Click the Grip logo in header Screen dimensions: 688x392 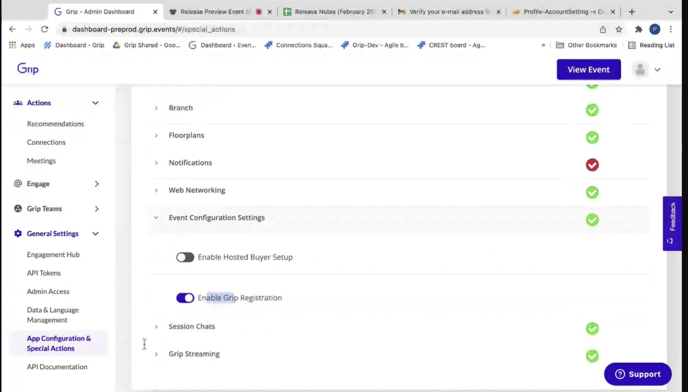coord(28,69)
